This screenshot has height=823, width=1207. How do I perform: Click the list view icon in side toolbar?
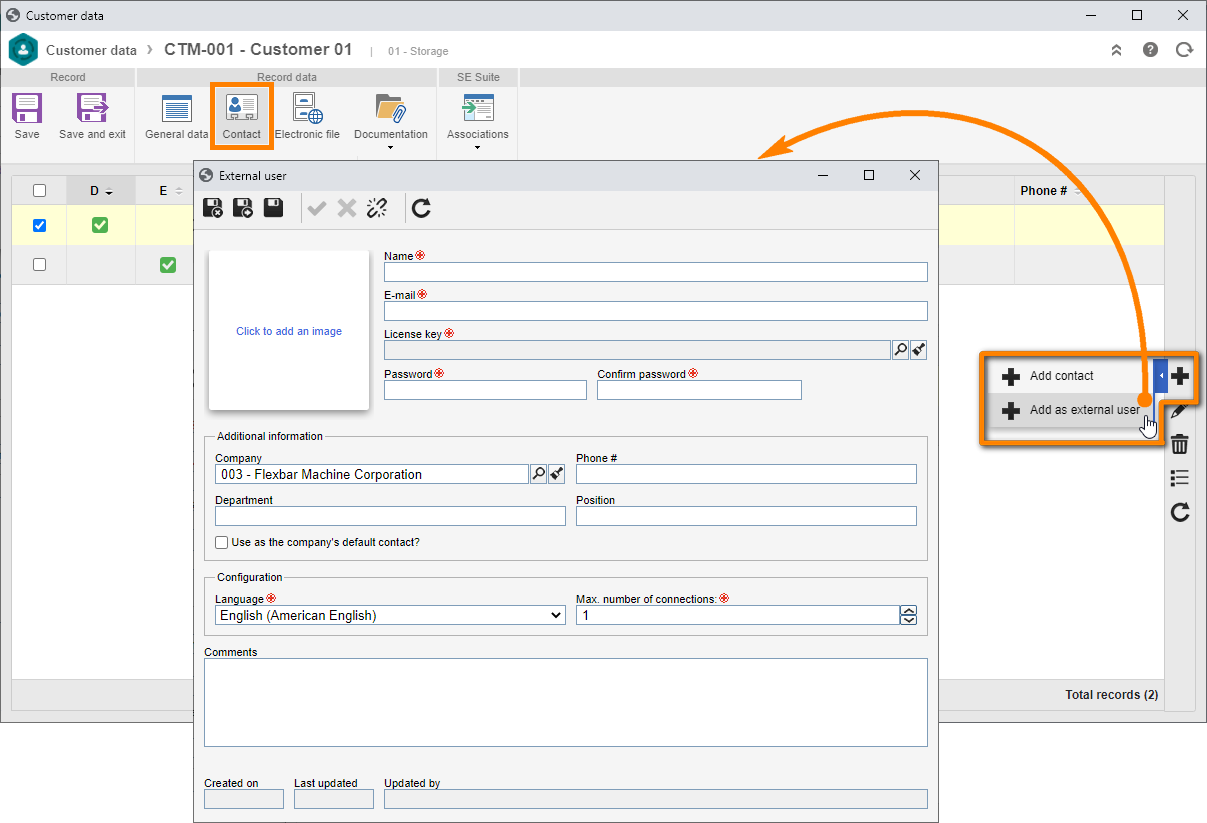click(x=1180, y=478)
